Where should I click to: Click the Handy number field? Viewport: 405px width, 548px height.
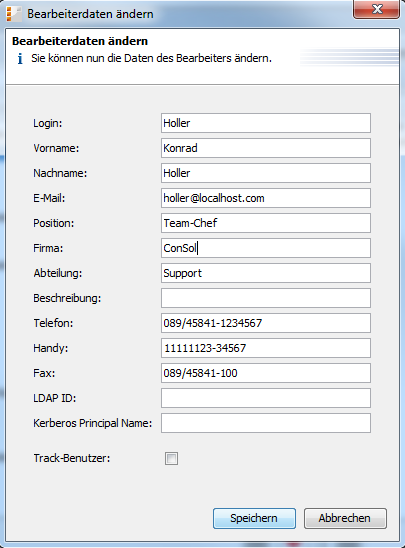pyautogui.click(x=266, y=348)
